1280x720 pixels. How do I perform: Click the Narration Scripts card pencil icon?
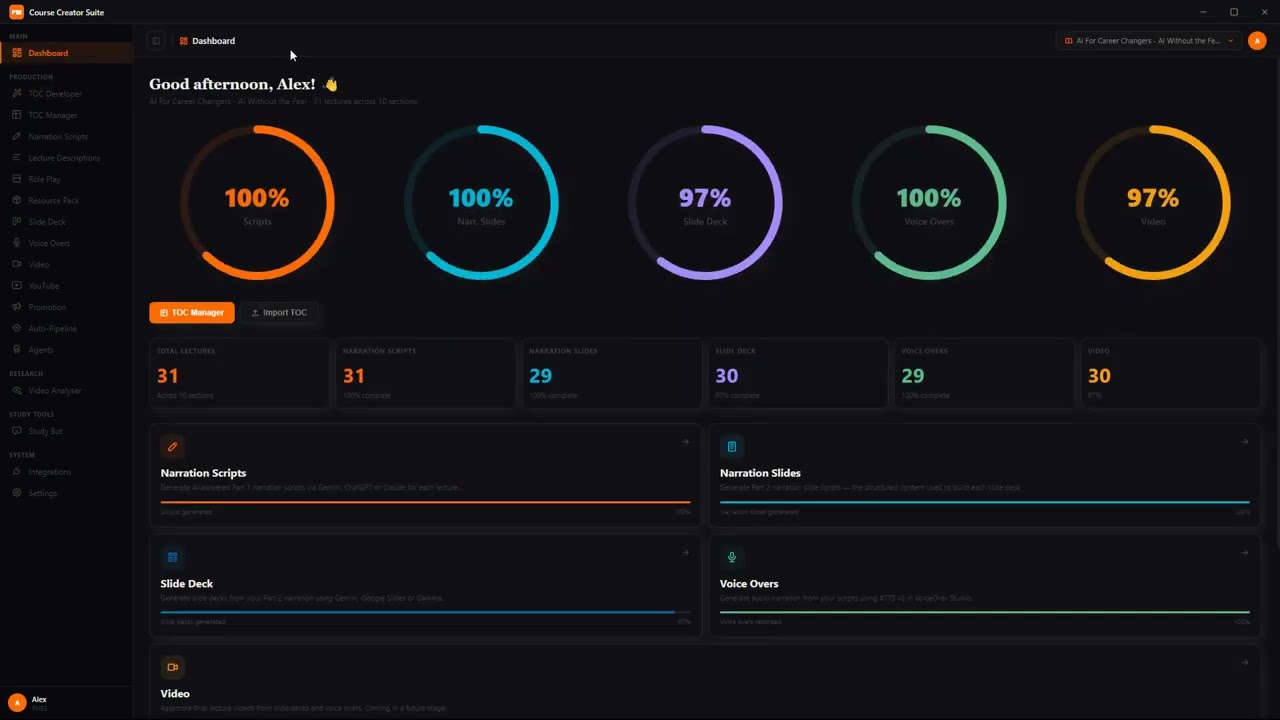(172, 447)
